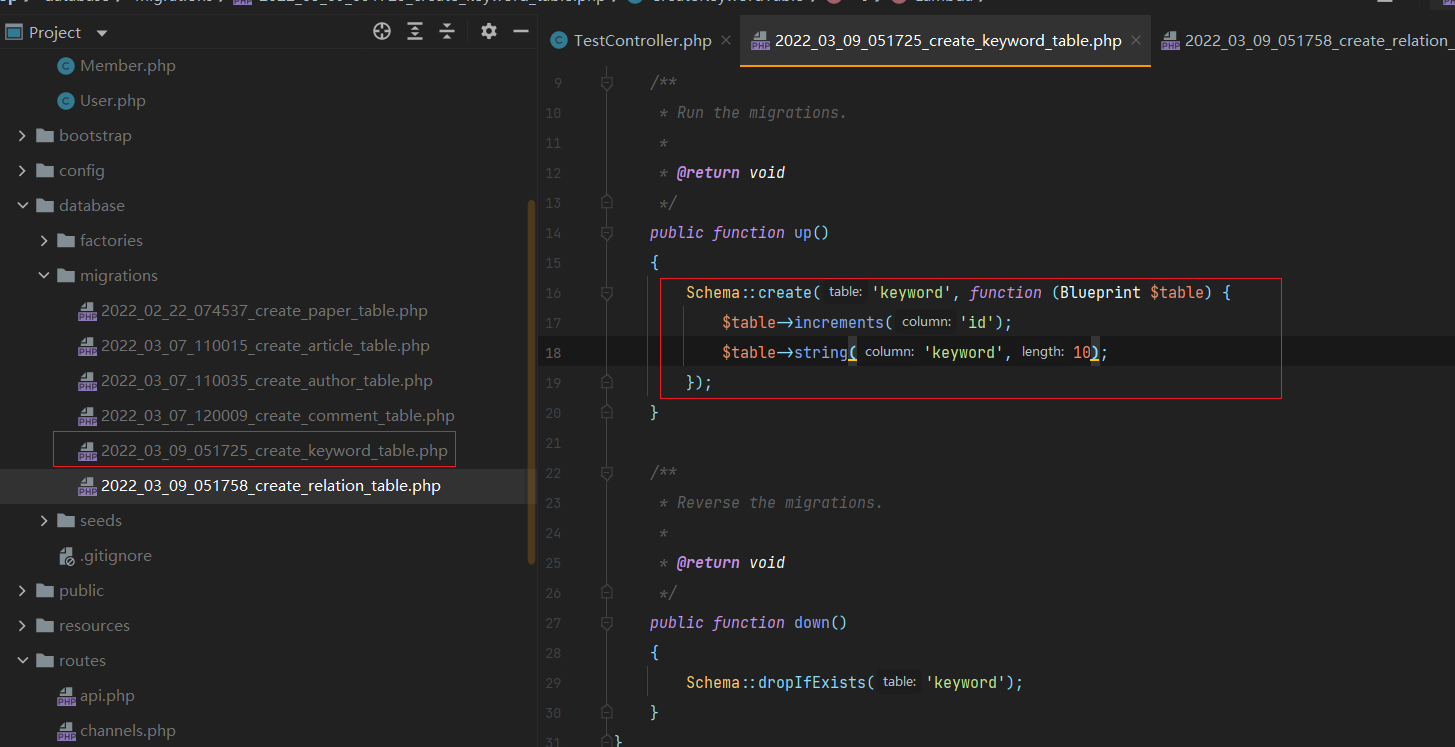Expand the factories folder

pyautogui.click(x=44, y=241)
